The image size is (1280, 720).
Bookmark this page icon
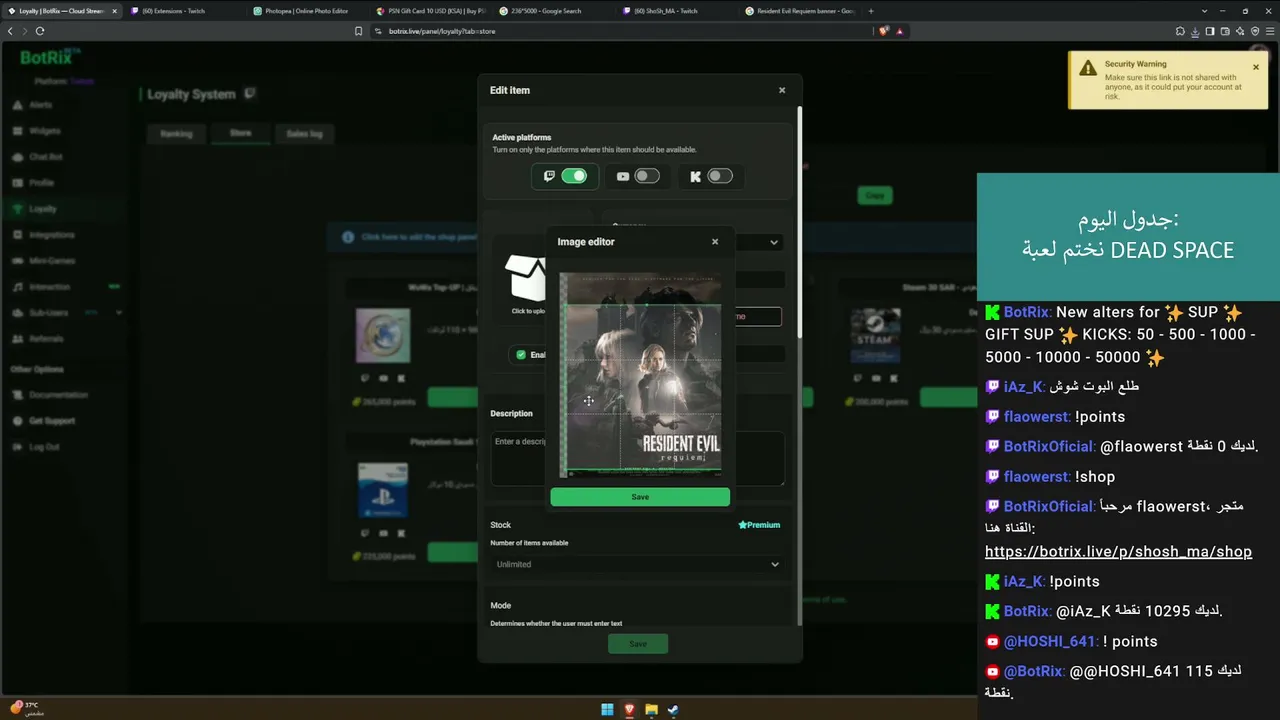tap(359, 31)
